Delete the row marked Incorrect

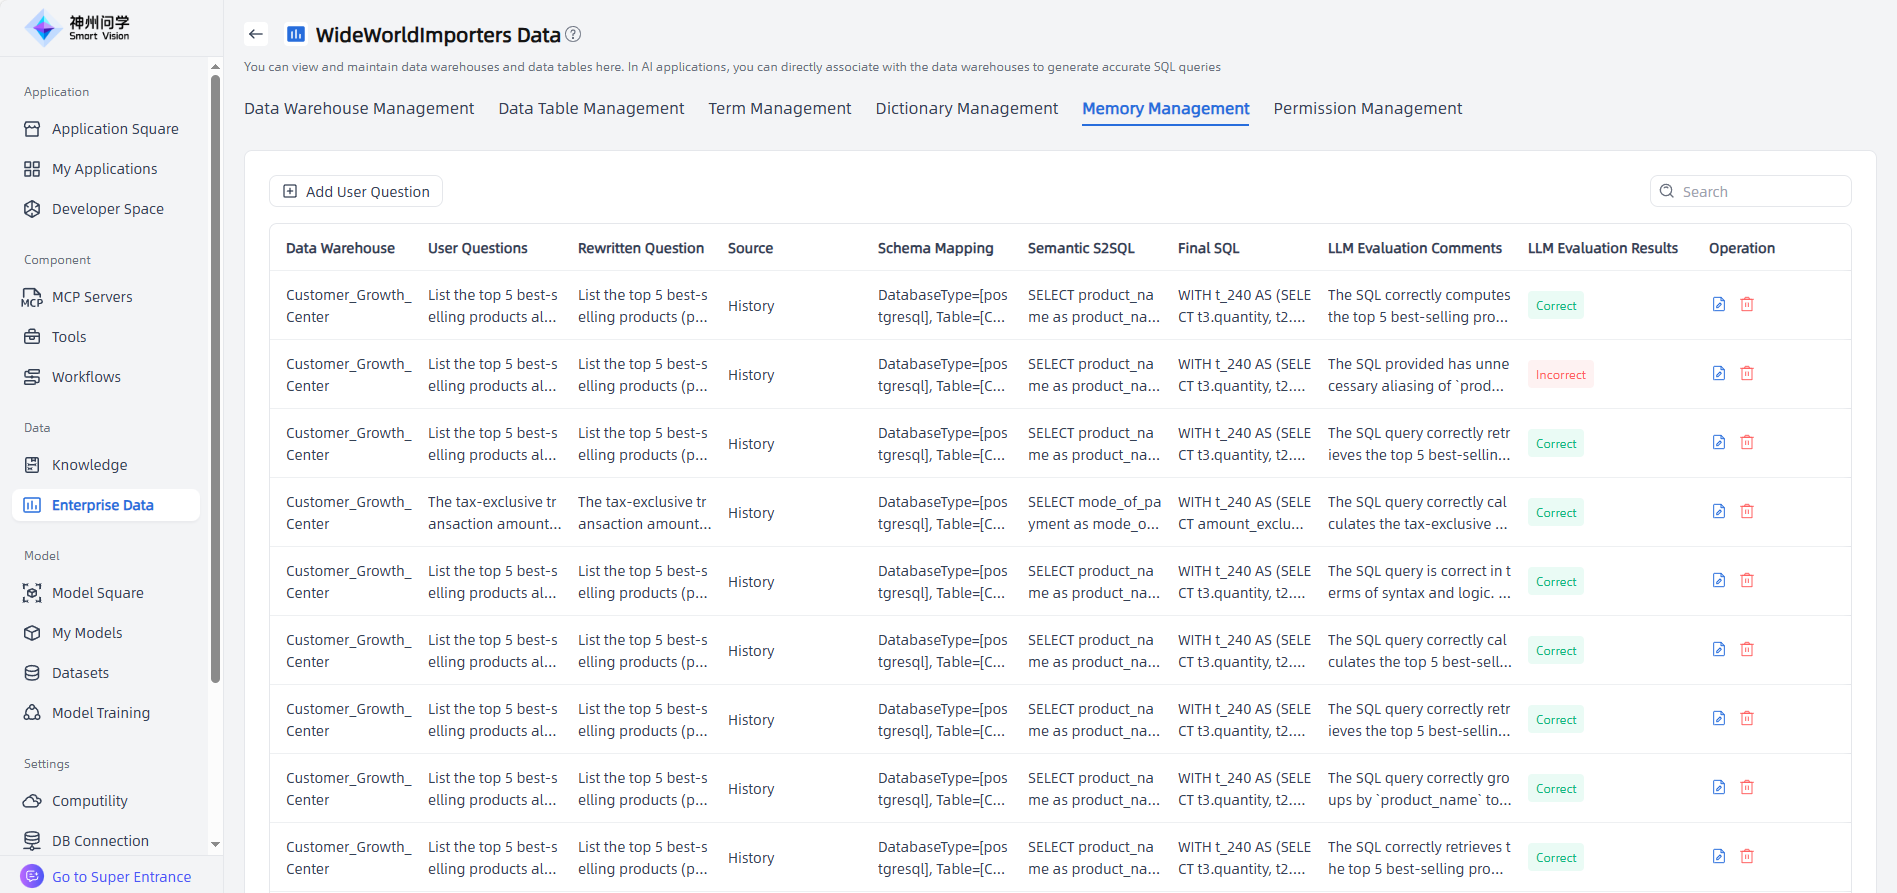tap(1747, 373)
